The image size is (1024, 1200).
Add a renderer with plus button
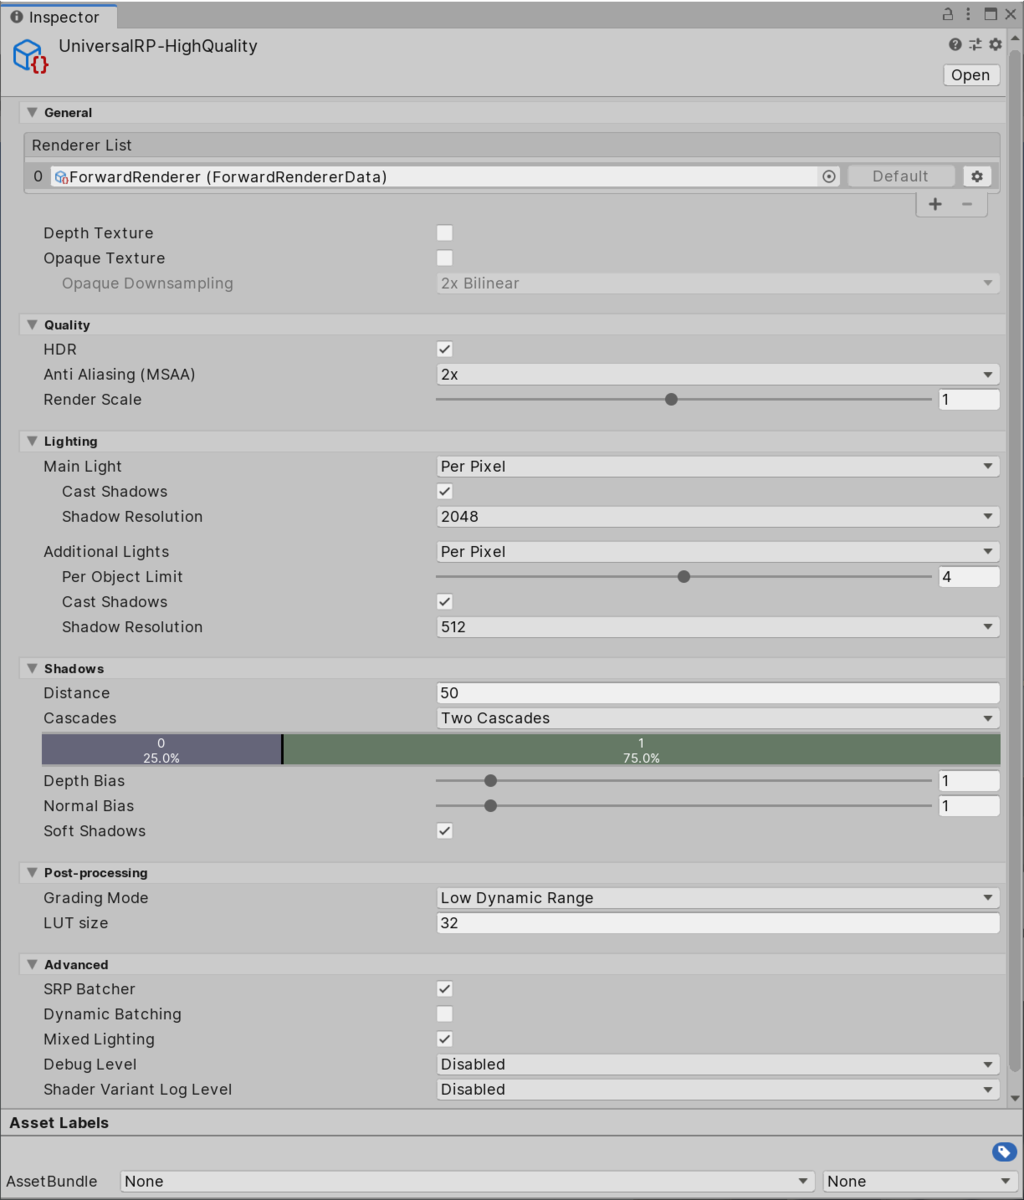[935, 204]
